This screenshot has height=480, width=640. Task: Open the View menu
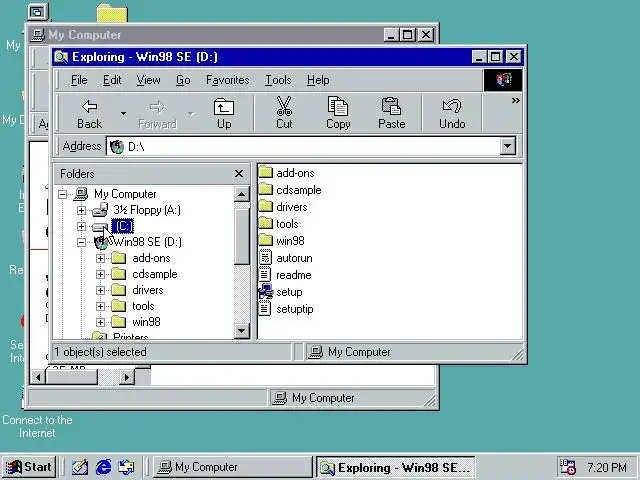(x=148, y=80)
